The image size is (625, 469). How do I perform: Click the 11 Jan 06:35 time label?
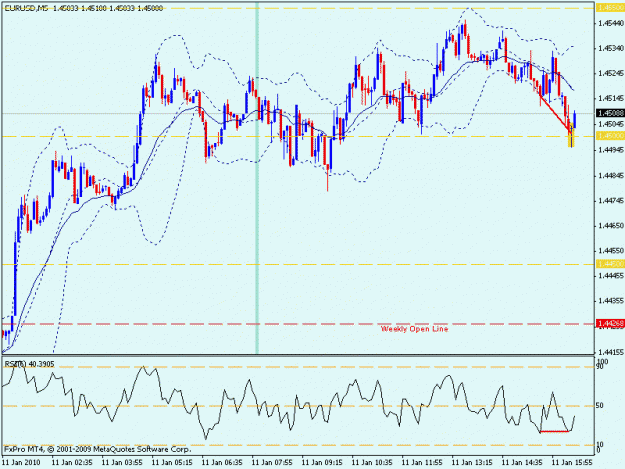tap(222, 462)
